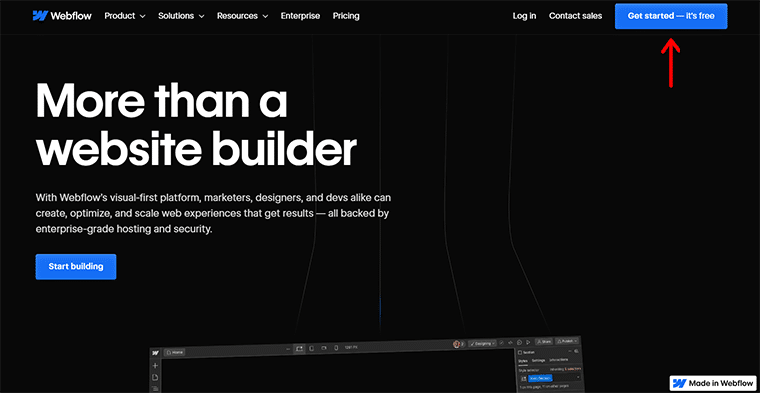Click the Webflow W icon in designer preview
The height and width of the screenshot is (393, 760).
(155, 353)
